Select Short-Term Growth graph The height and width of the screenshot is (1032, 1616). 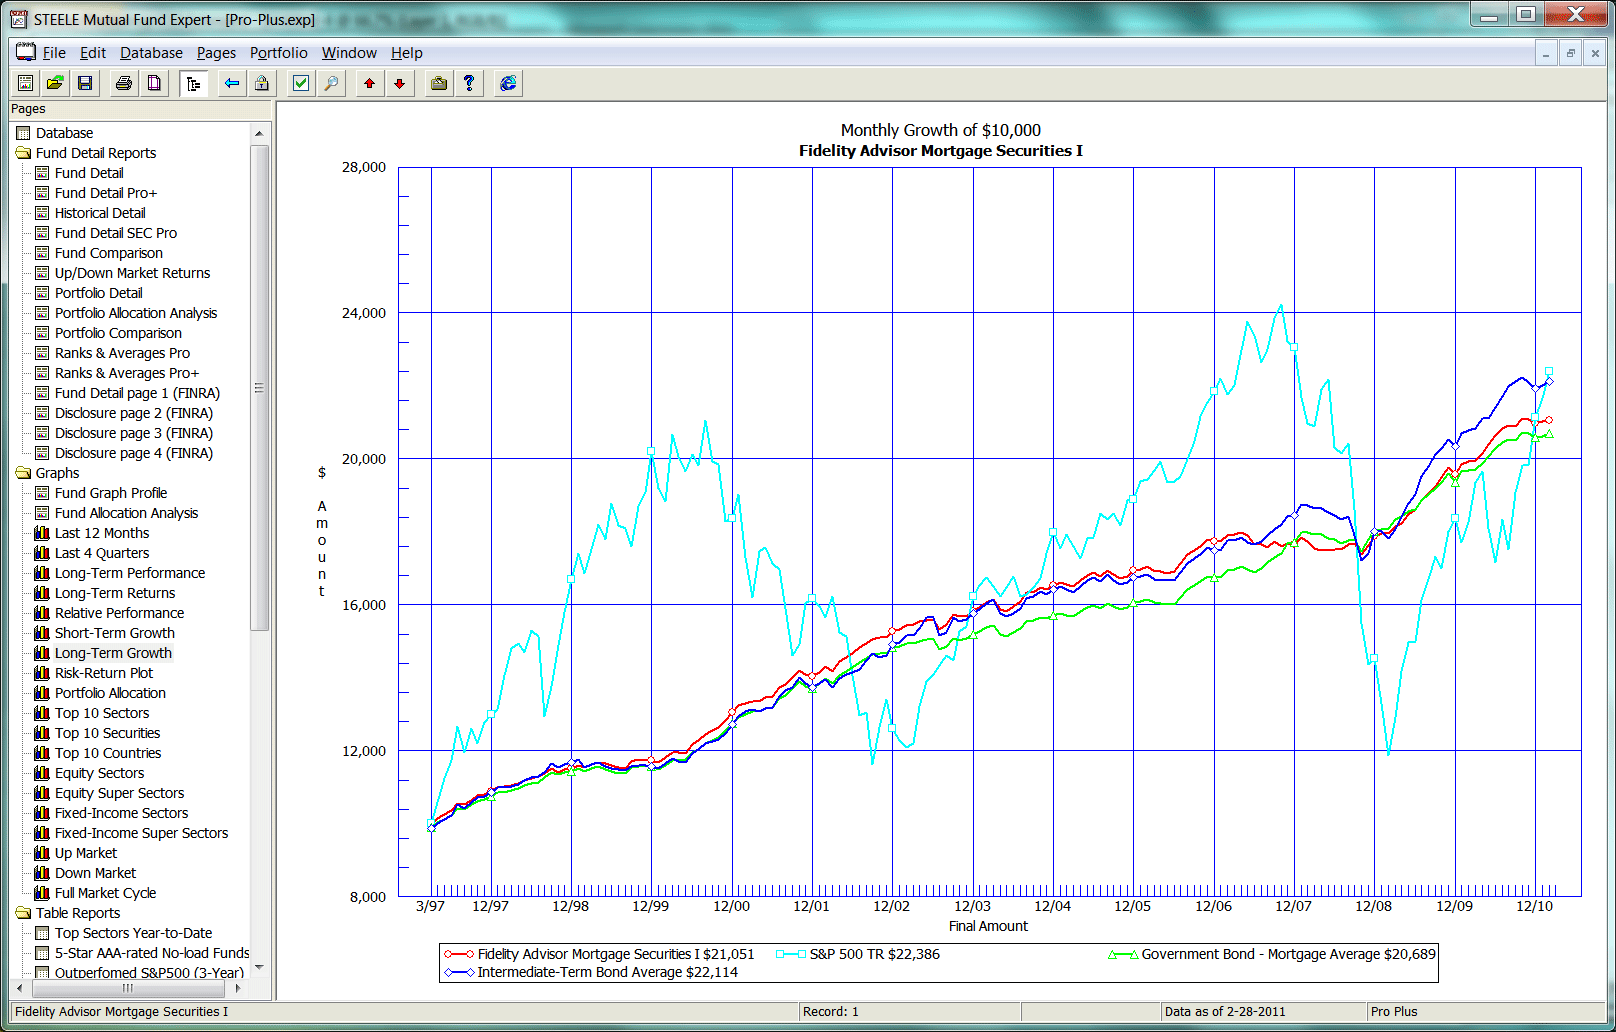tap(115, 633)
